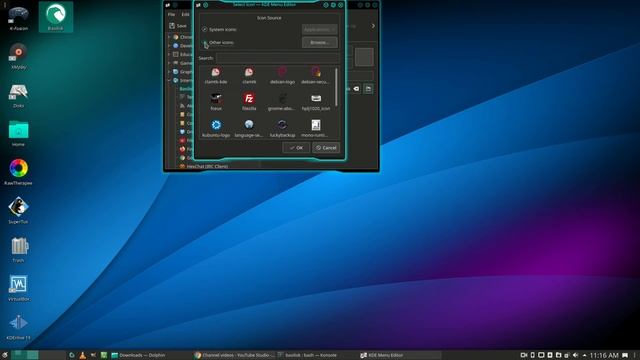Open the File menu in KDE Menu Editor
The height and width of the screenshot is (360, 640).
click(171, 14)
